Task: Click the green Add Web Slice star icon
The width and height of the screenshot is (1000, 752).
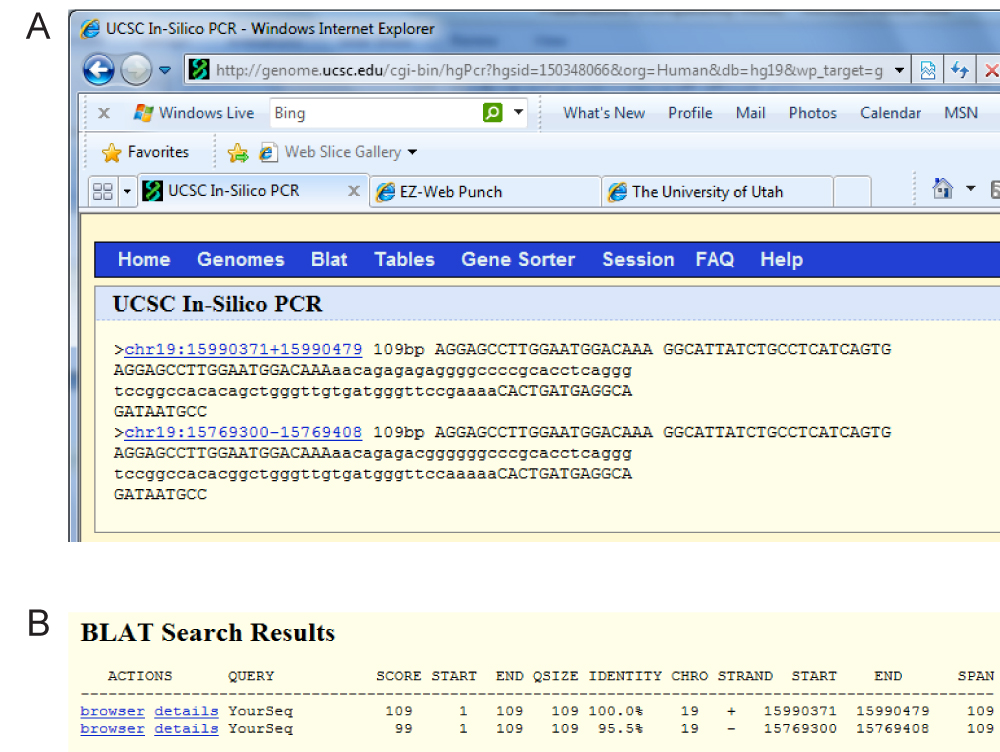Action: [x=238, y=152]
